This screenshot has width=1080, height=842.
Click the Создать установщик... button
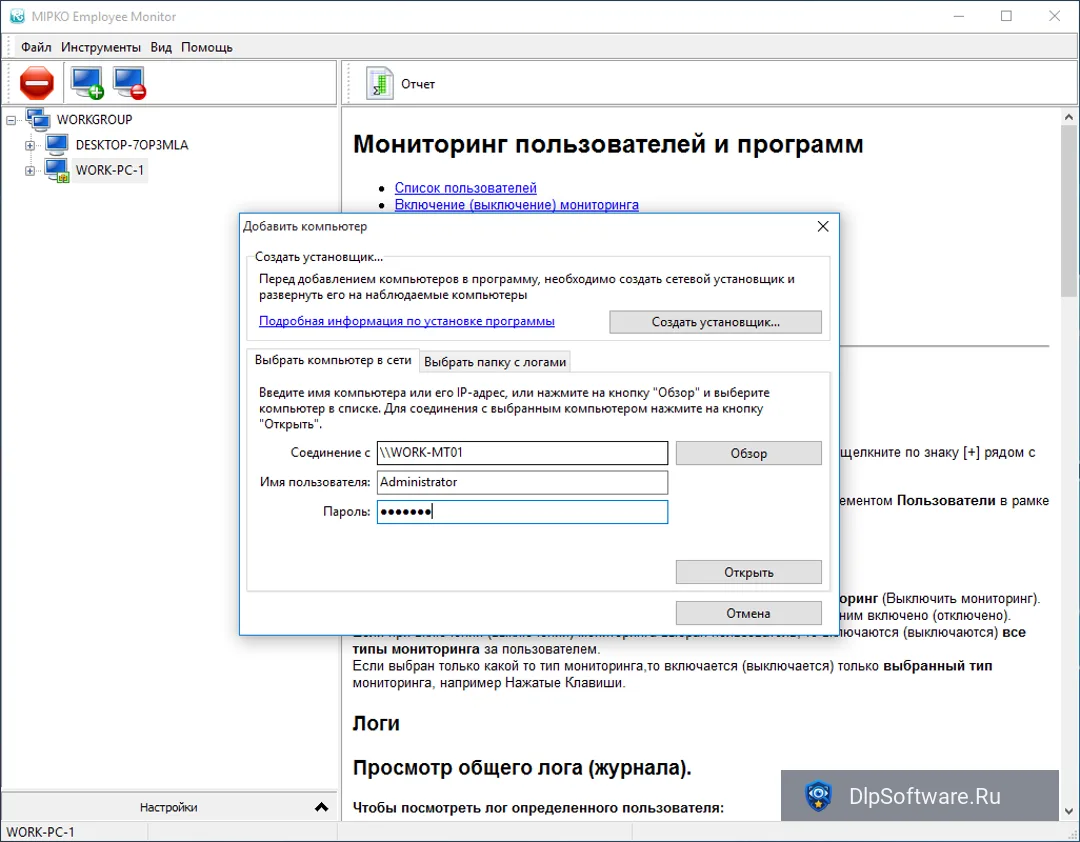coord(716,322)
